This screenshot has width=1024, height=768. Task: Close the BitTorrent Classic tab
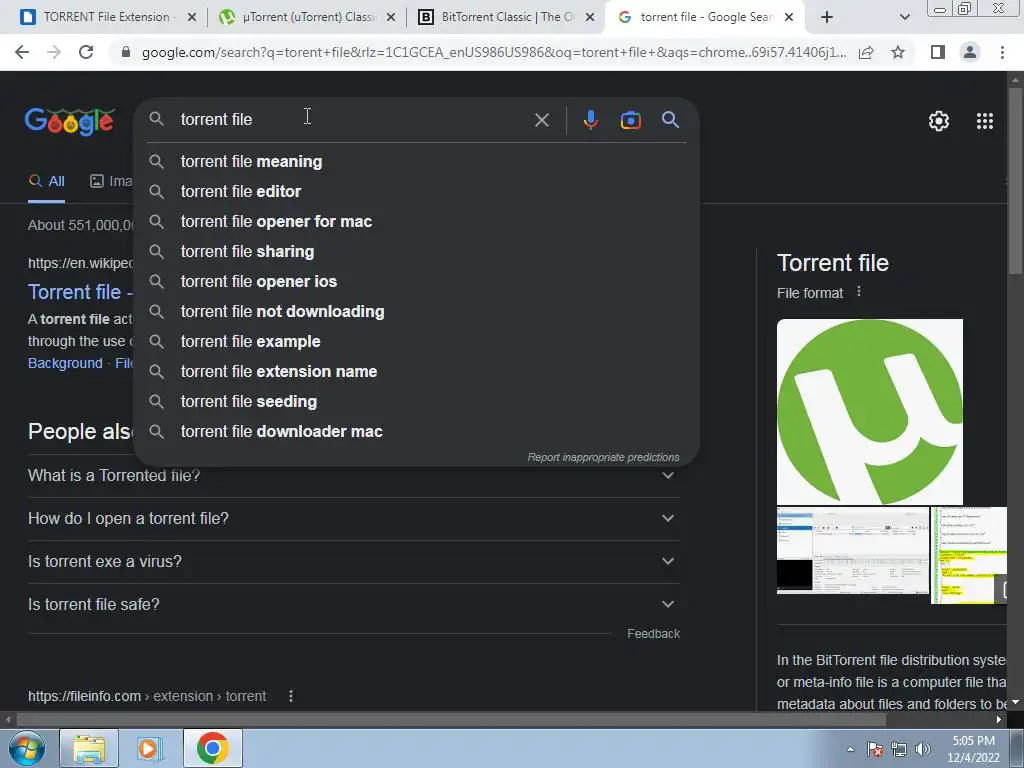click(x=590, y=18)
